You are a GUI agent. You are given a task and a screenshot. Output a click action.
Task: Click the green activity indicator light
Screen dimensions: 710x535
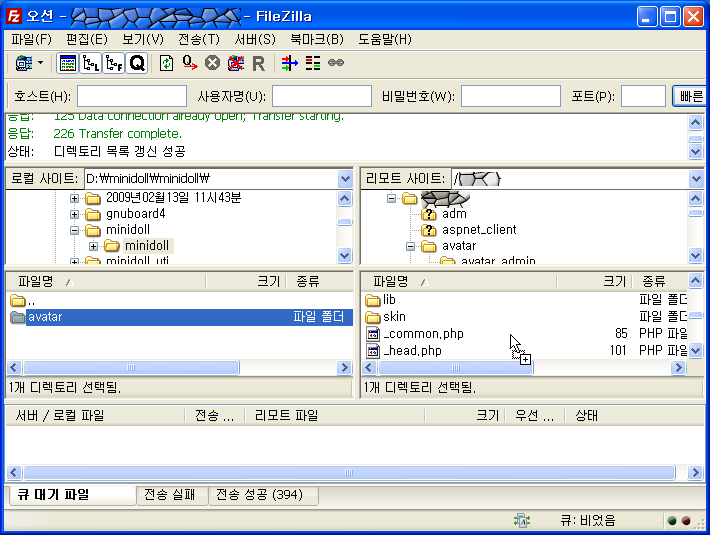tap(672, 521)
